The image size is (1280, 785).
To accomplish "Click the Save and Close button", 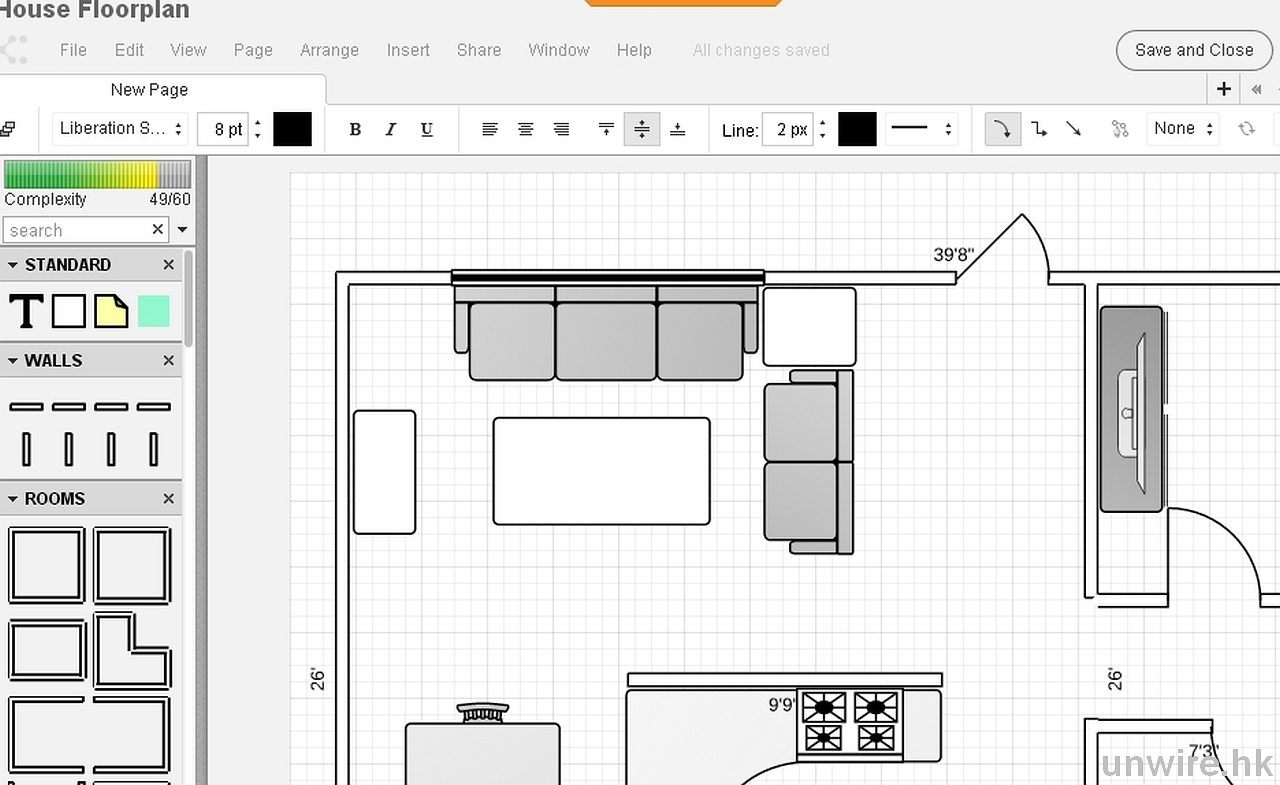I will 1193,50.
